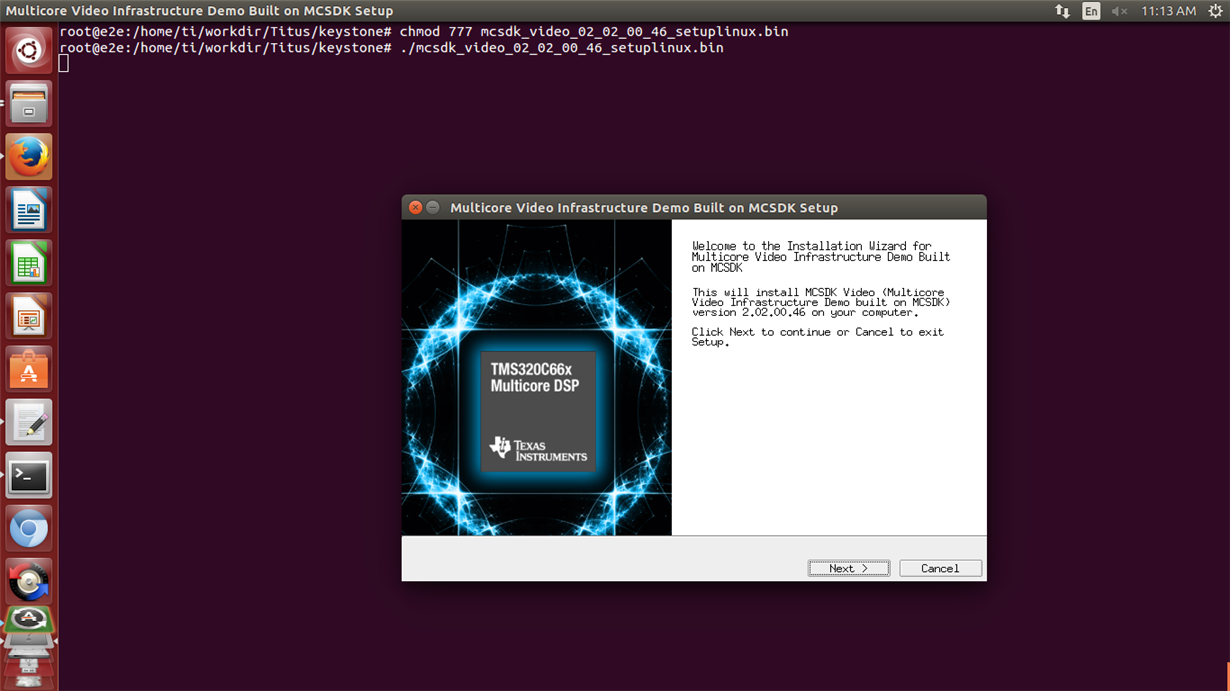Click the 'version 2.02.00.46' install description text
Viewport: 1230px width, 691px height.
(821, 302)
